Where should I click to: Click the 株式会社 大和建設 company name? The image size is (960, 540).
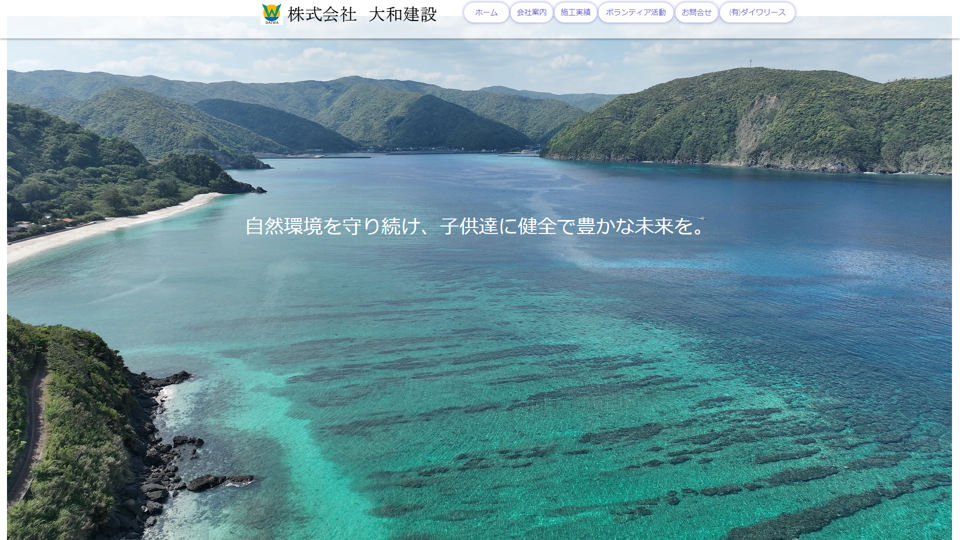pos(362,14)
